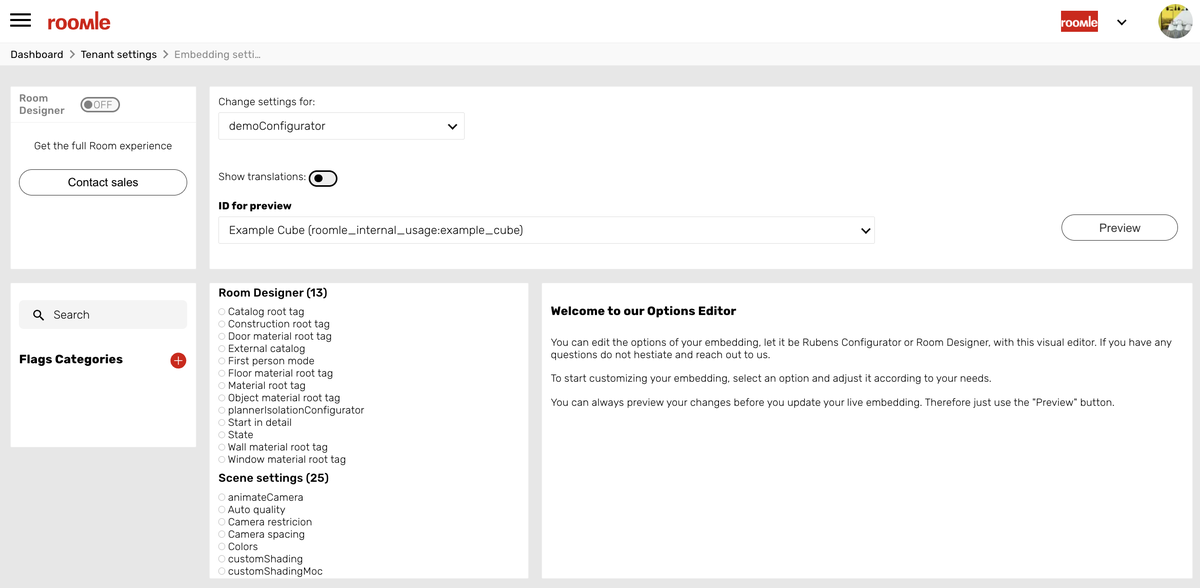Open the hamburger navigation menu
This screenshot has width=1200, height=588.
coord(20,20)
